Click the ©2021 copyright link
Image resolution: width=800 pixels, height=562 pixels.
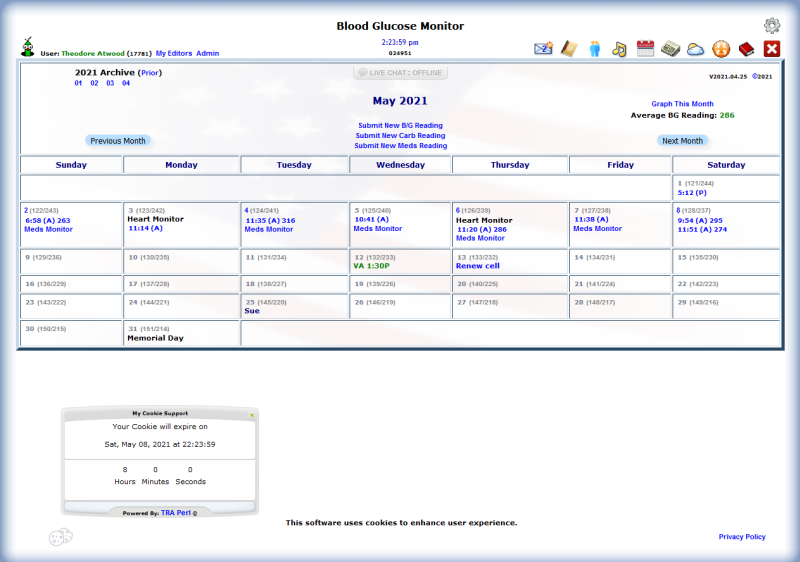[x=762, y=76]
